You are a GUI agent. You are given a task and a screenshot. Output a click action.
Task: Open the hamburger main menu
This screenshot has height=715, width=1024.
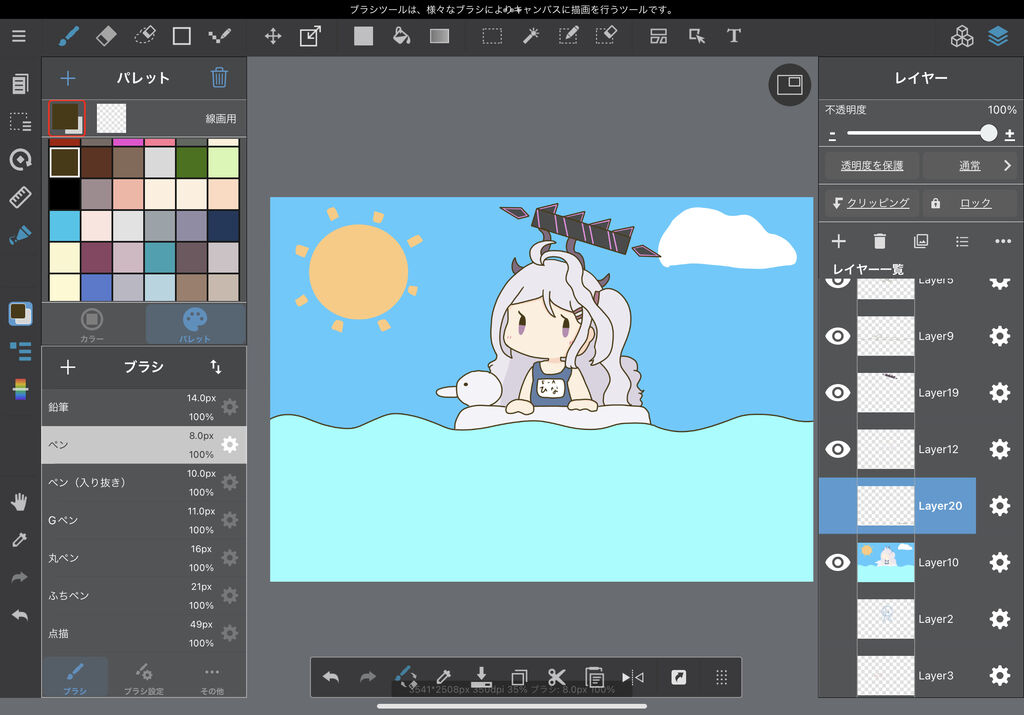(19, 36)
